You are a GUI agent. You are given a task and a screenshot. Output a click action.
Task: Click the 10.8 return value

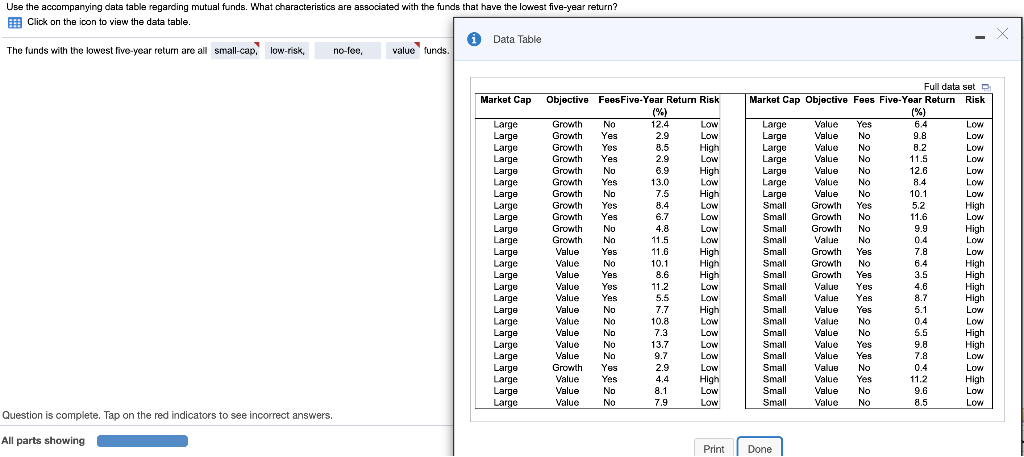660,321
